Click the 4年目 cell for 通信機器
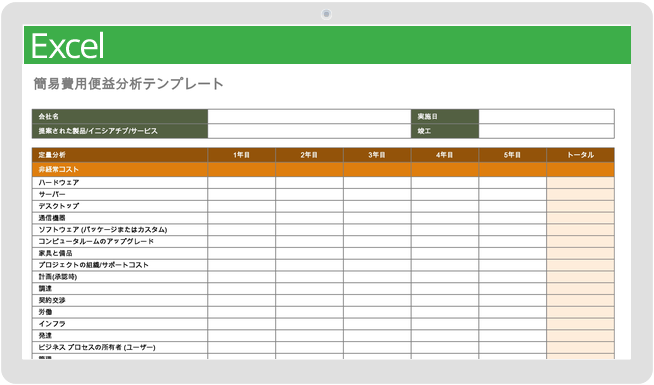The width and height of the screenshot is (654, 385). pyautogui.click(x=445, y=218)
